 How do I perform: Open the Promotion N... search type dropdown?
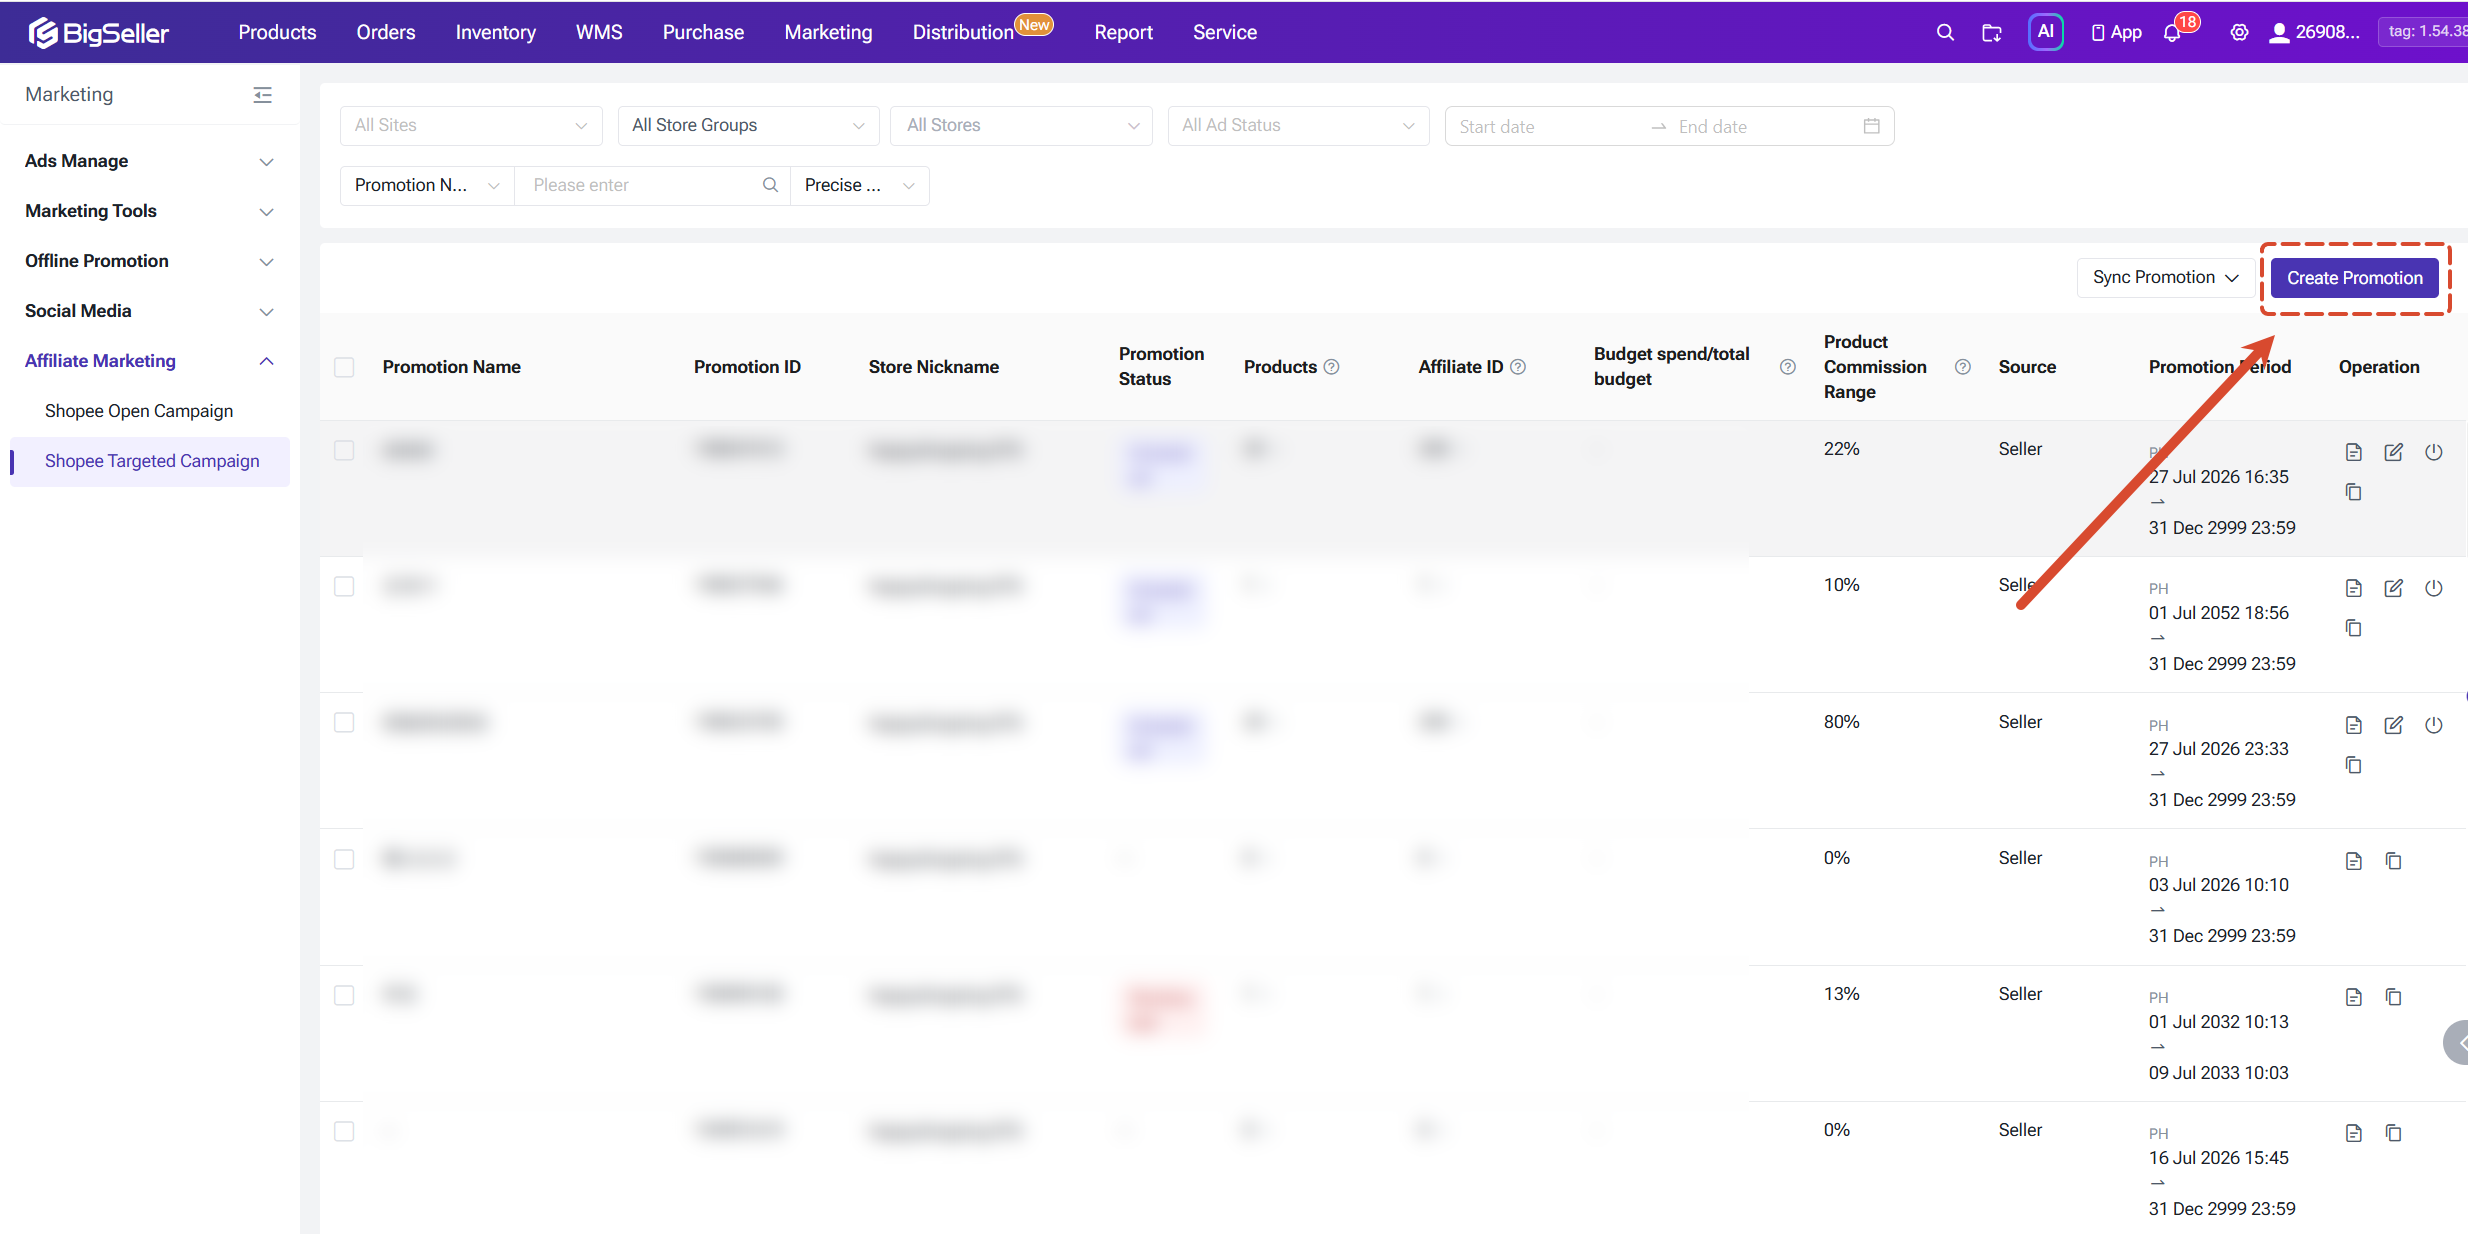coord(427,186)
